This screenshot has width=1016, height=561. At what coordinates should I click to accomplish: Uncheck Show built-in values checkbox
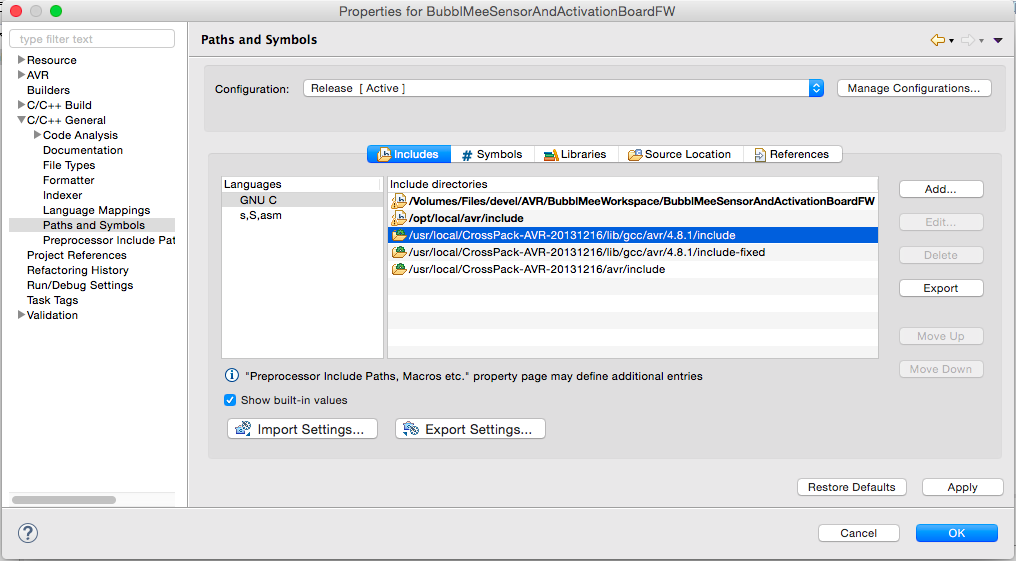(x=231, y=400)
